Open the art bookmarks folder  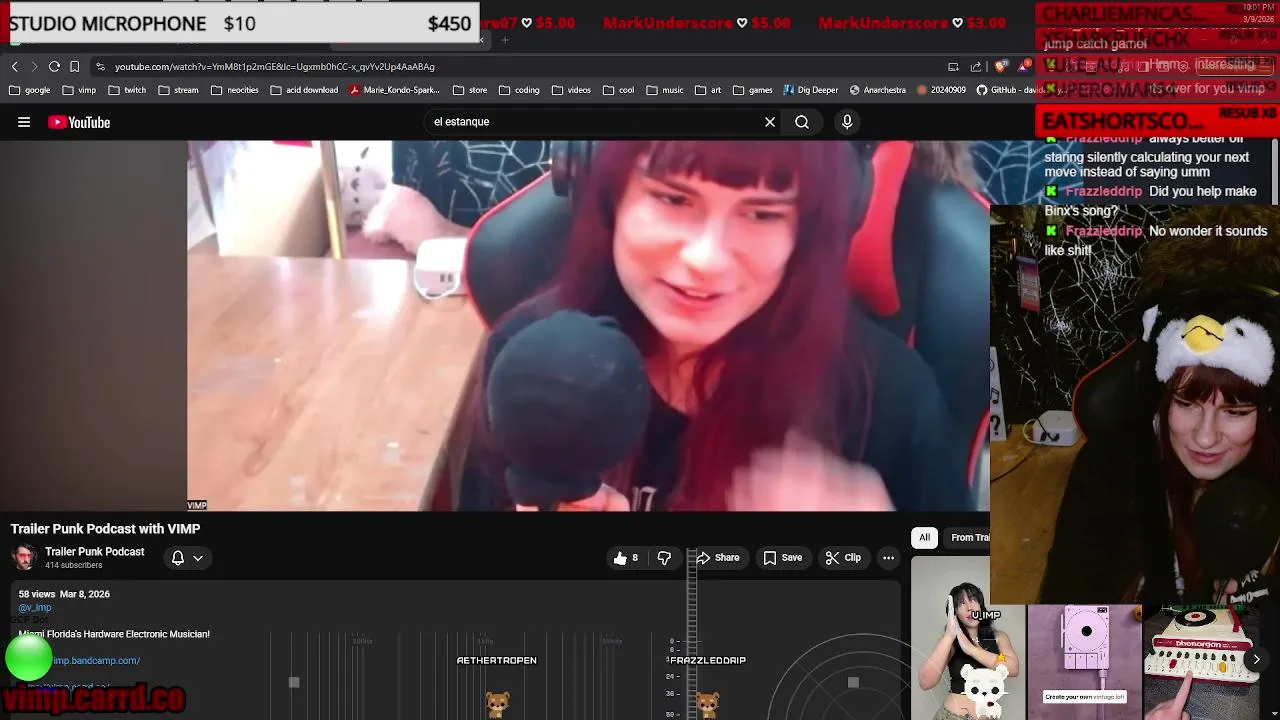coord(708,90)
